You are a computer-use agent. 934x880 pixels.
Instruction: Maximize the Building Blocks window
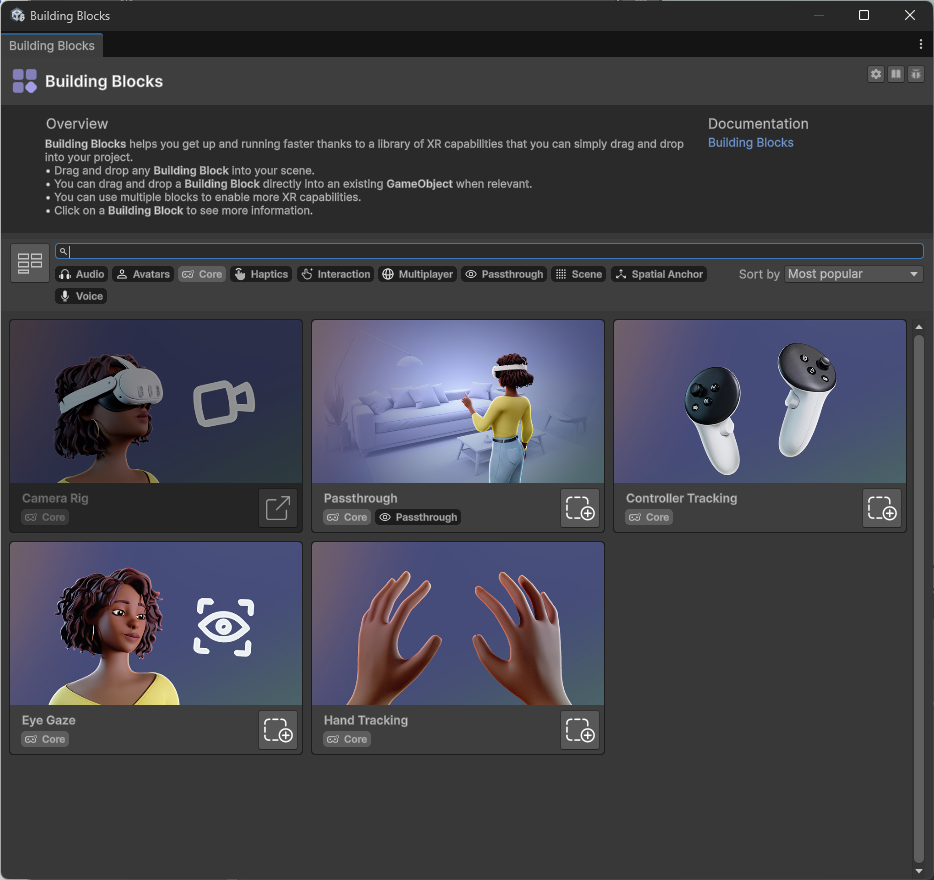pos(864,15)
